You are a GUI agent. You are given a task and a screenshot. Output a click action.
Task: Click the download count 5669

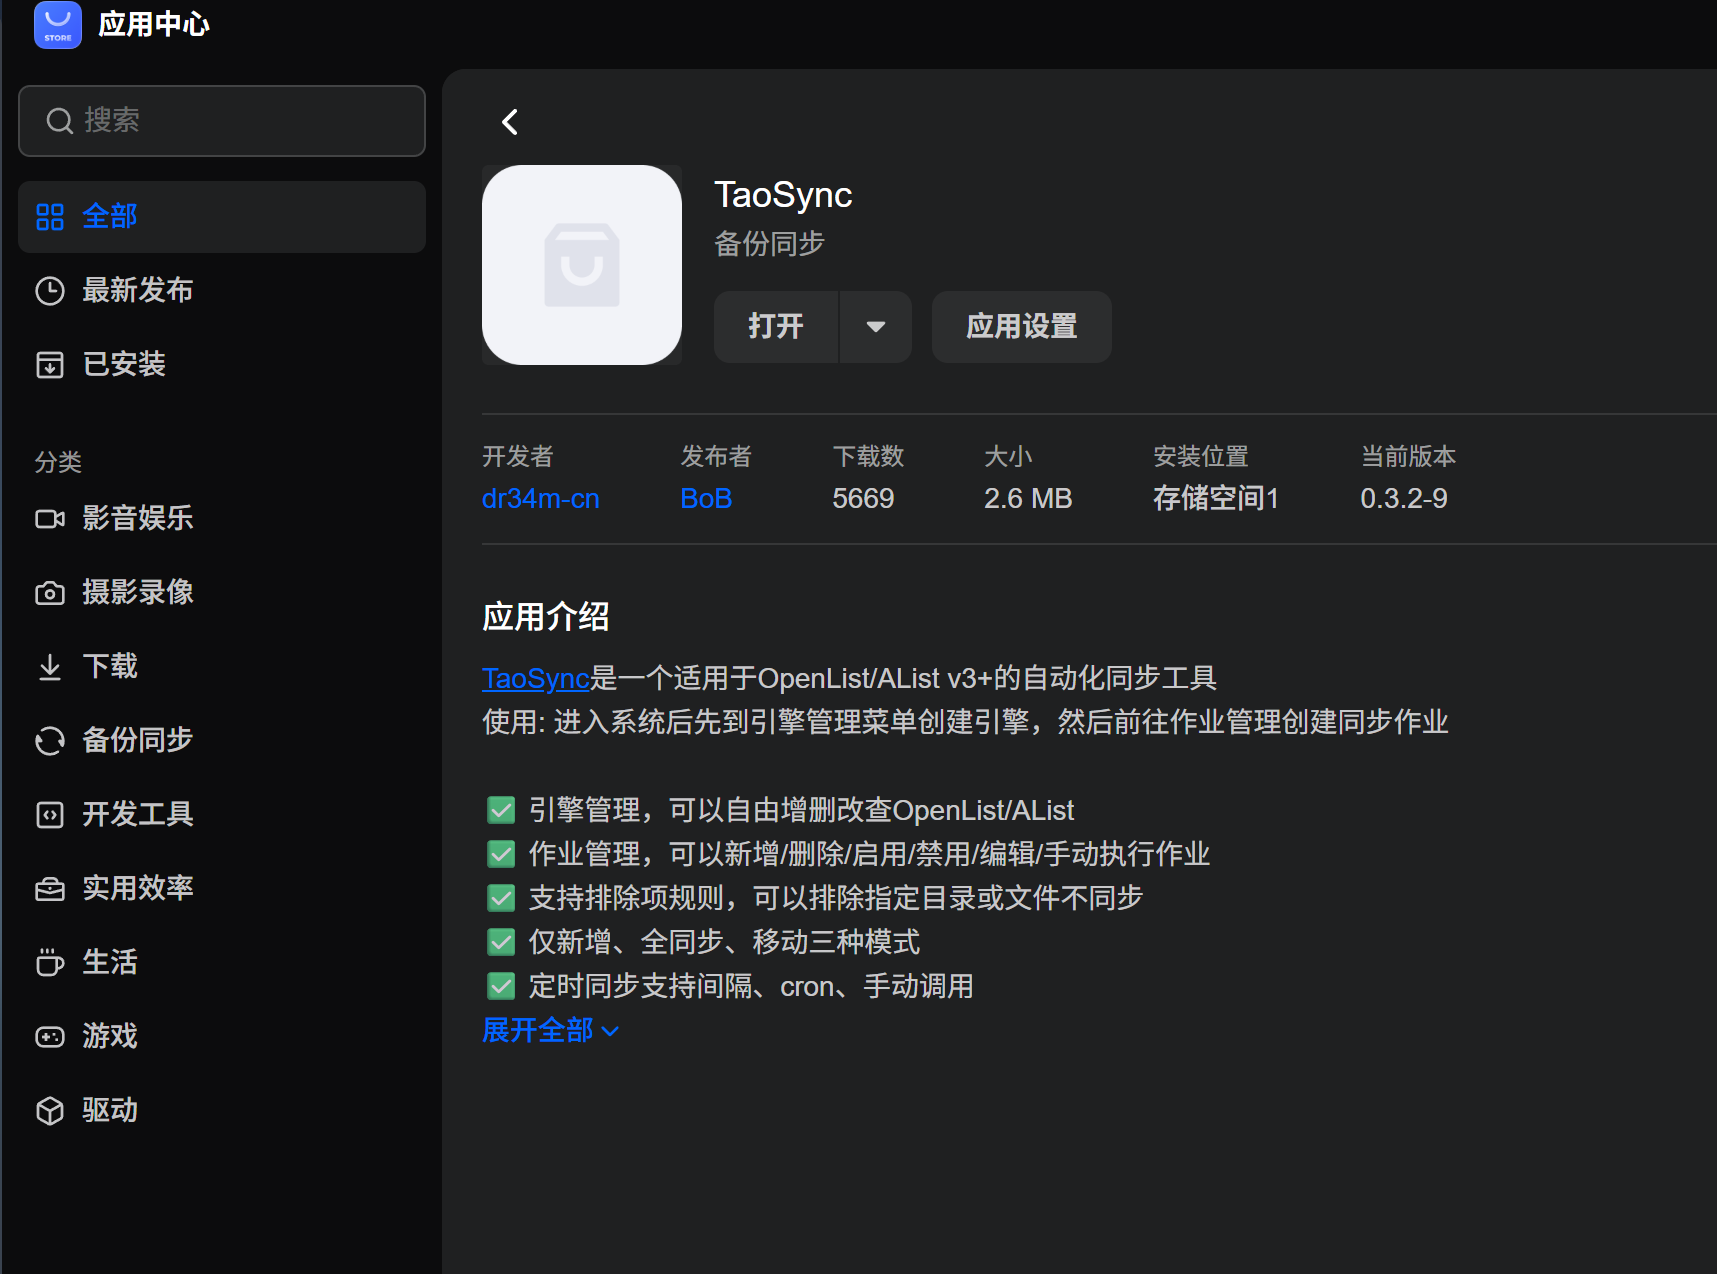coord(864,499)
